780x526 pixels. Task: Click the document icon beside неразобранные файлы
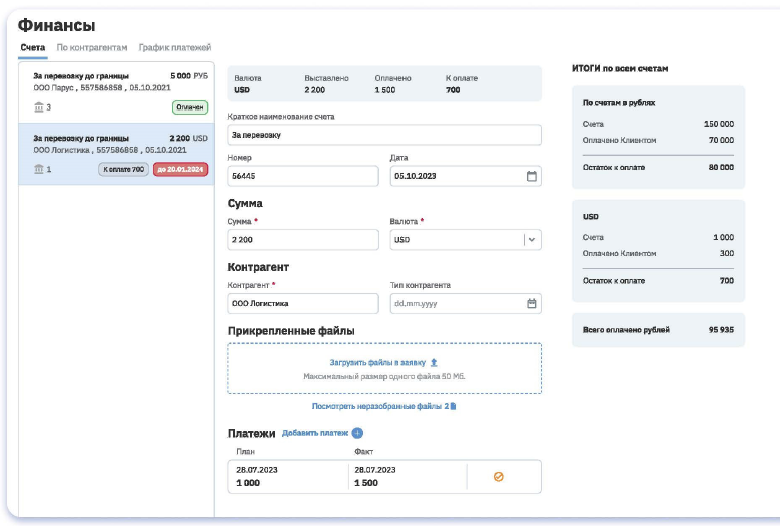point(453,407)
